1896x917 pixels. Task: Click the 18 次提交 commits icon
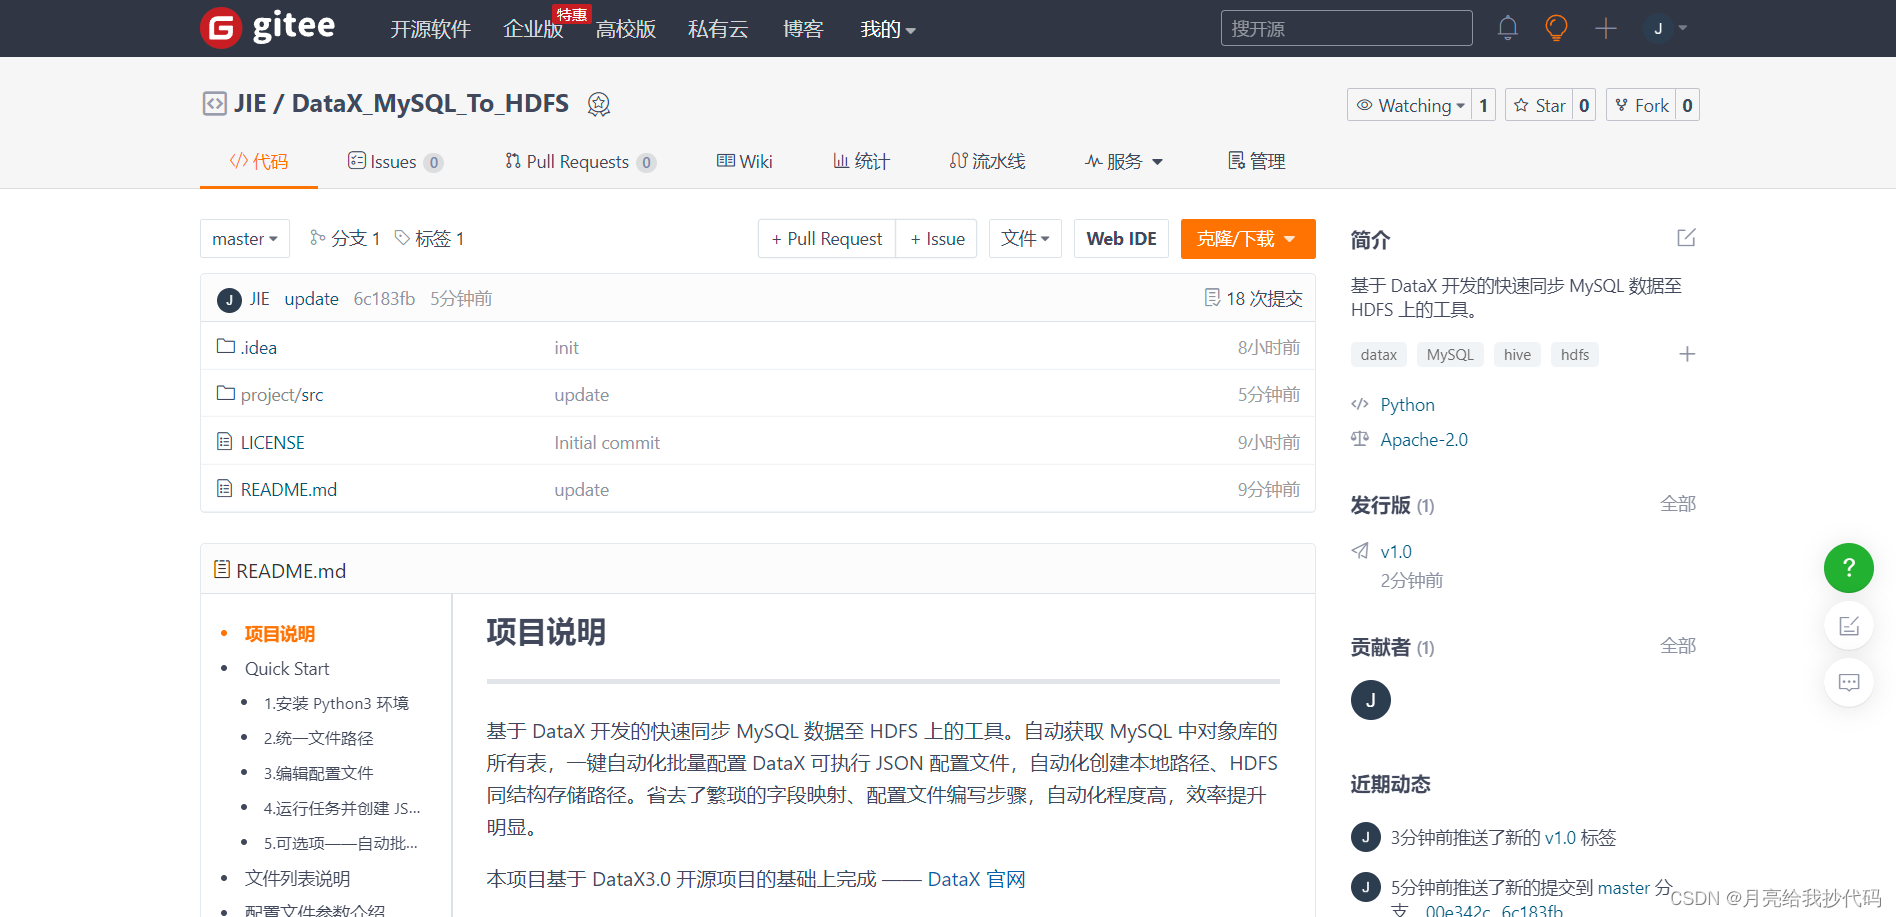[x=1212, y=298]
